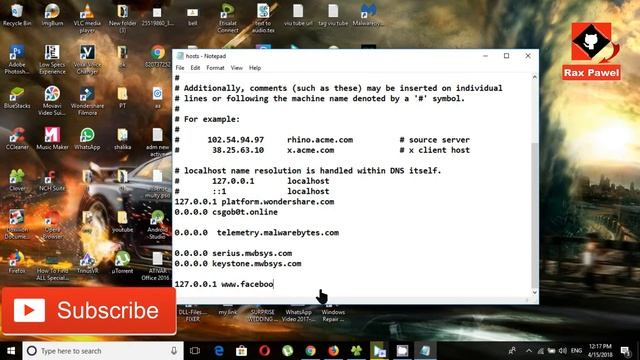Screen dimensions: 640x360
Task: Select the bell file on desktop
Action: [x=193, y=16]
